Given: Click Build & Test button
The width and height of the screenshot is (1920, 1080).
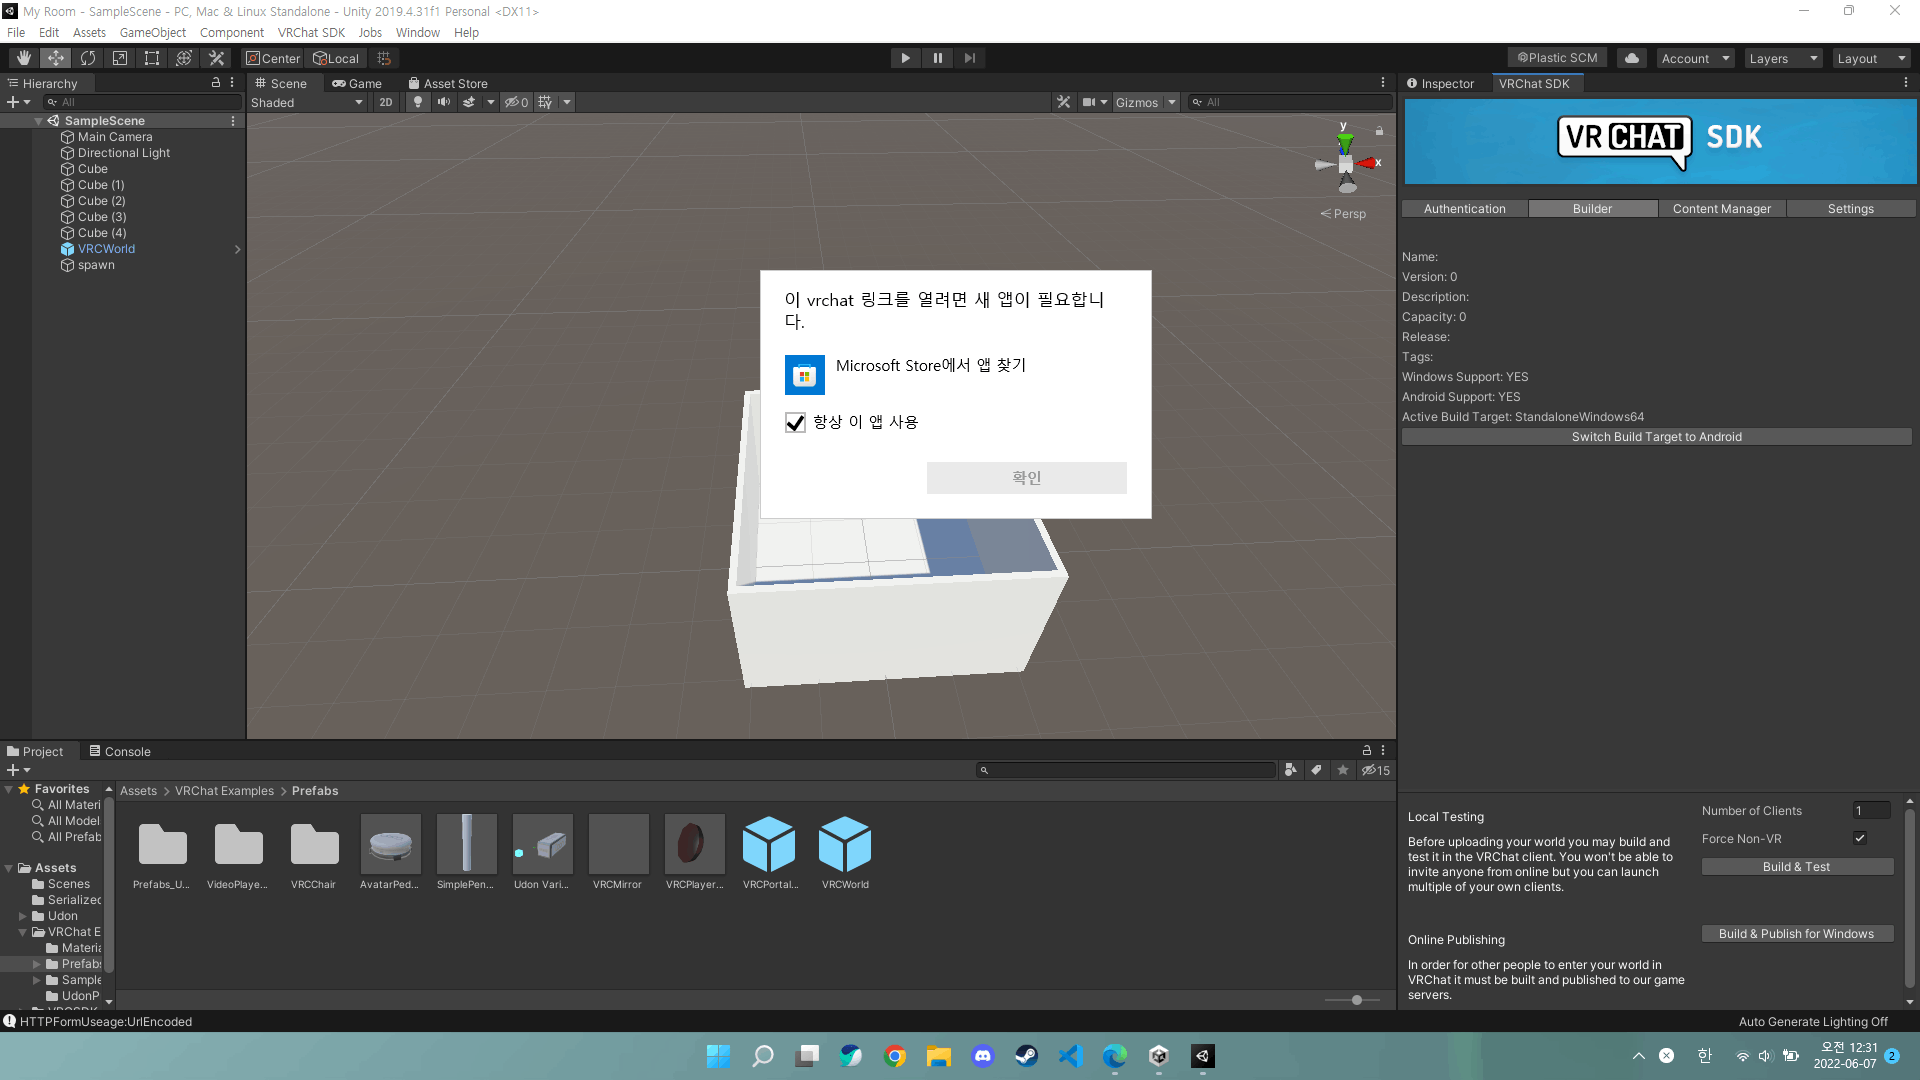Looking at the screenshot, I should pos(1796,867).
